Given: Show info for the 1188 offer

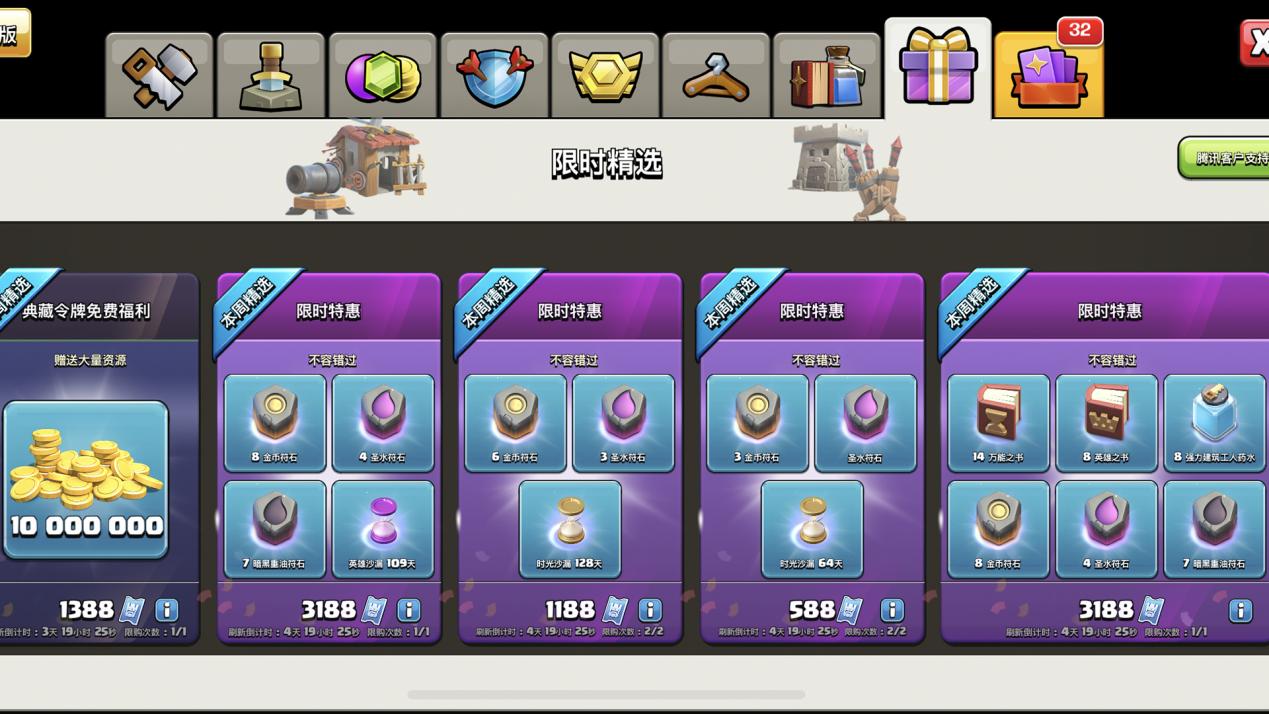Looking at the screenshot, I should click(x=650, y=609).
